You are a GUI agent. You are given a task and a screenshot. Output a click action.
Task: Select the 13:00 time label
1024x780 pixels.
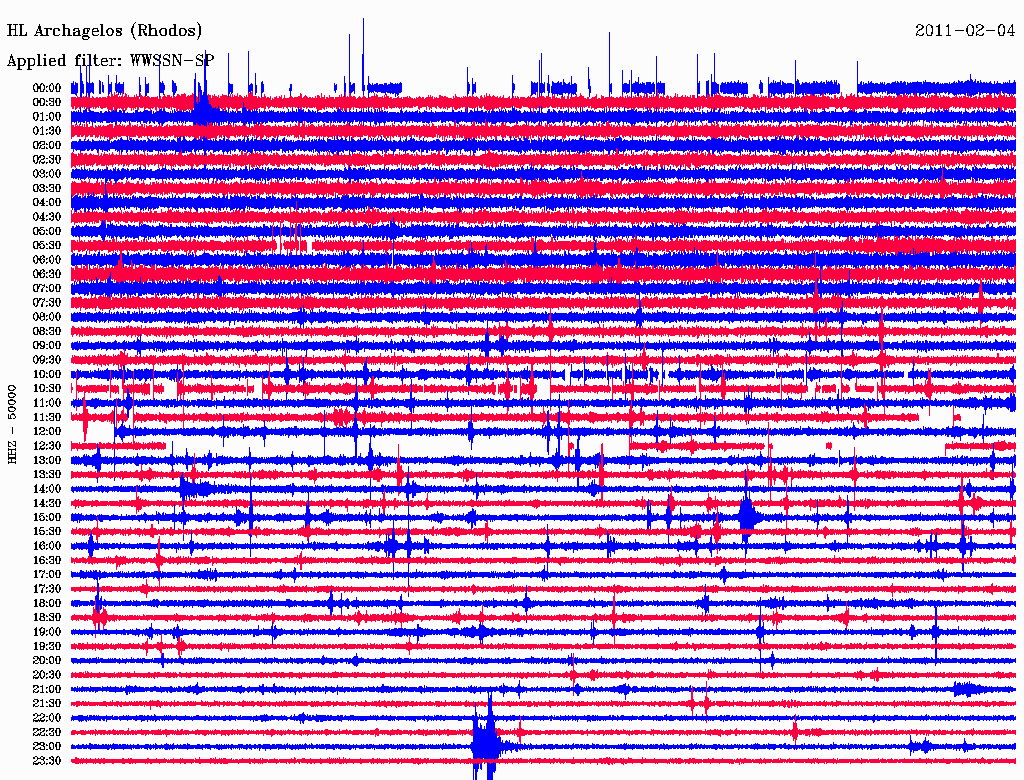(x=47, y=461)
